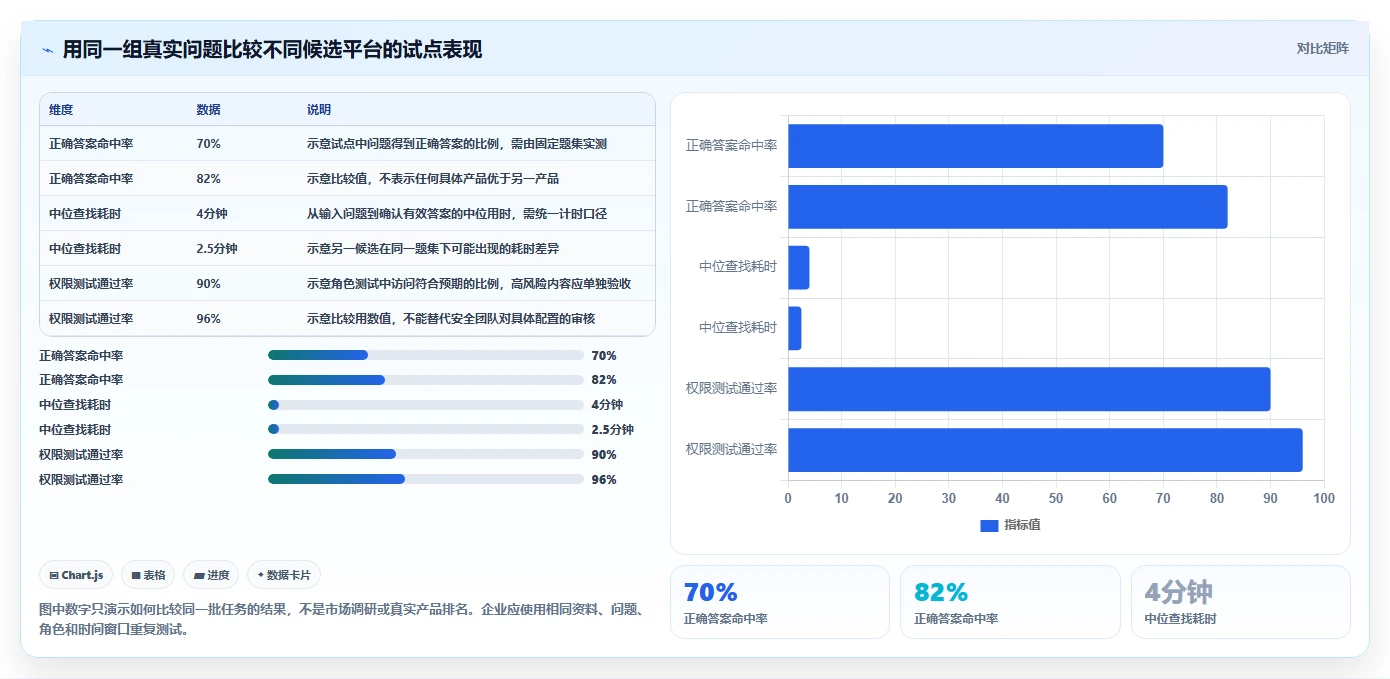Viewport: 1390px width, 679px height.
Task: Click the 维度 column header
Action: [x=61, y=110]
